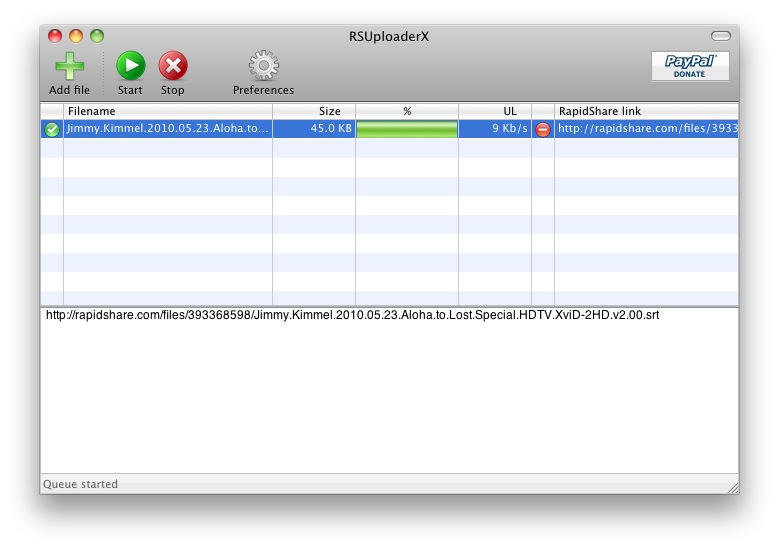Click the window resize grip corner

(733, 488)
